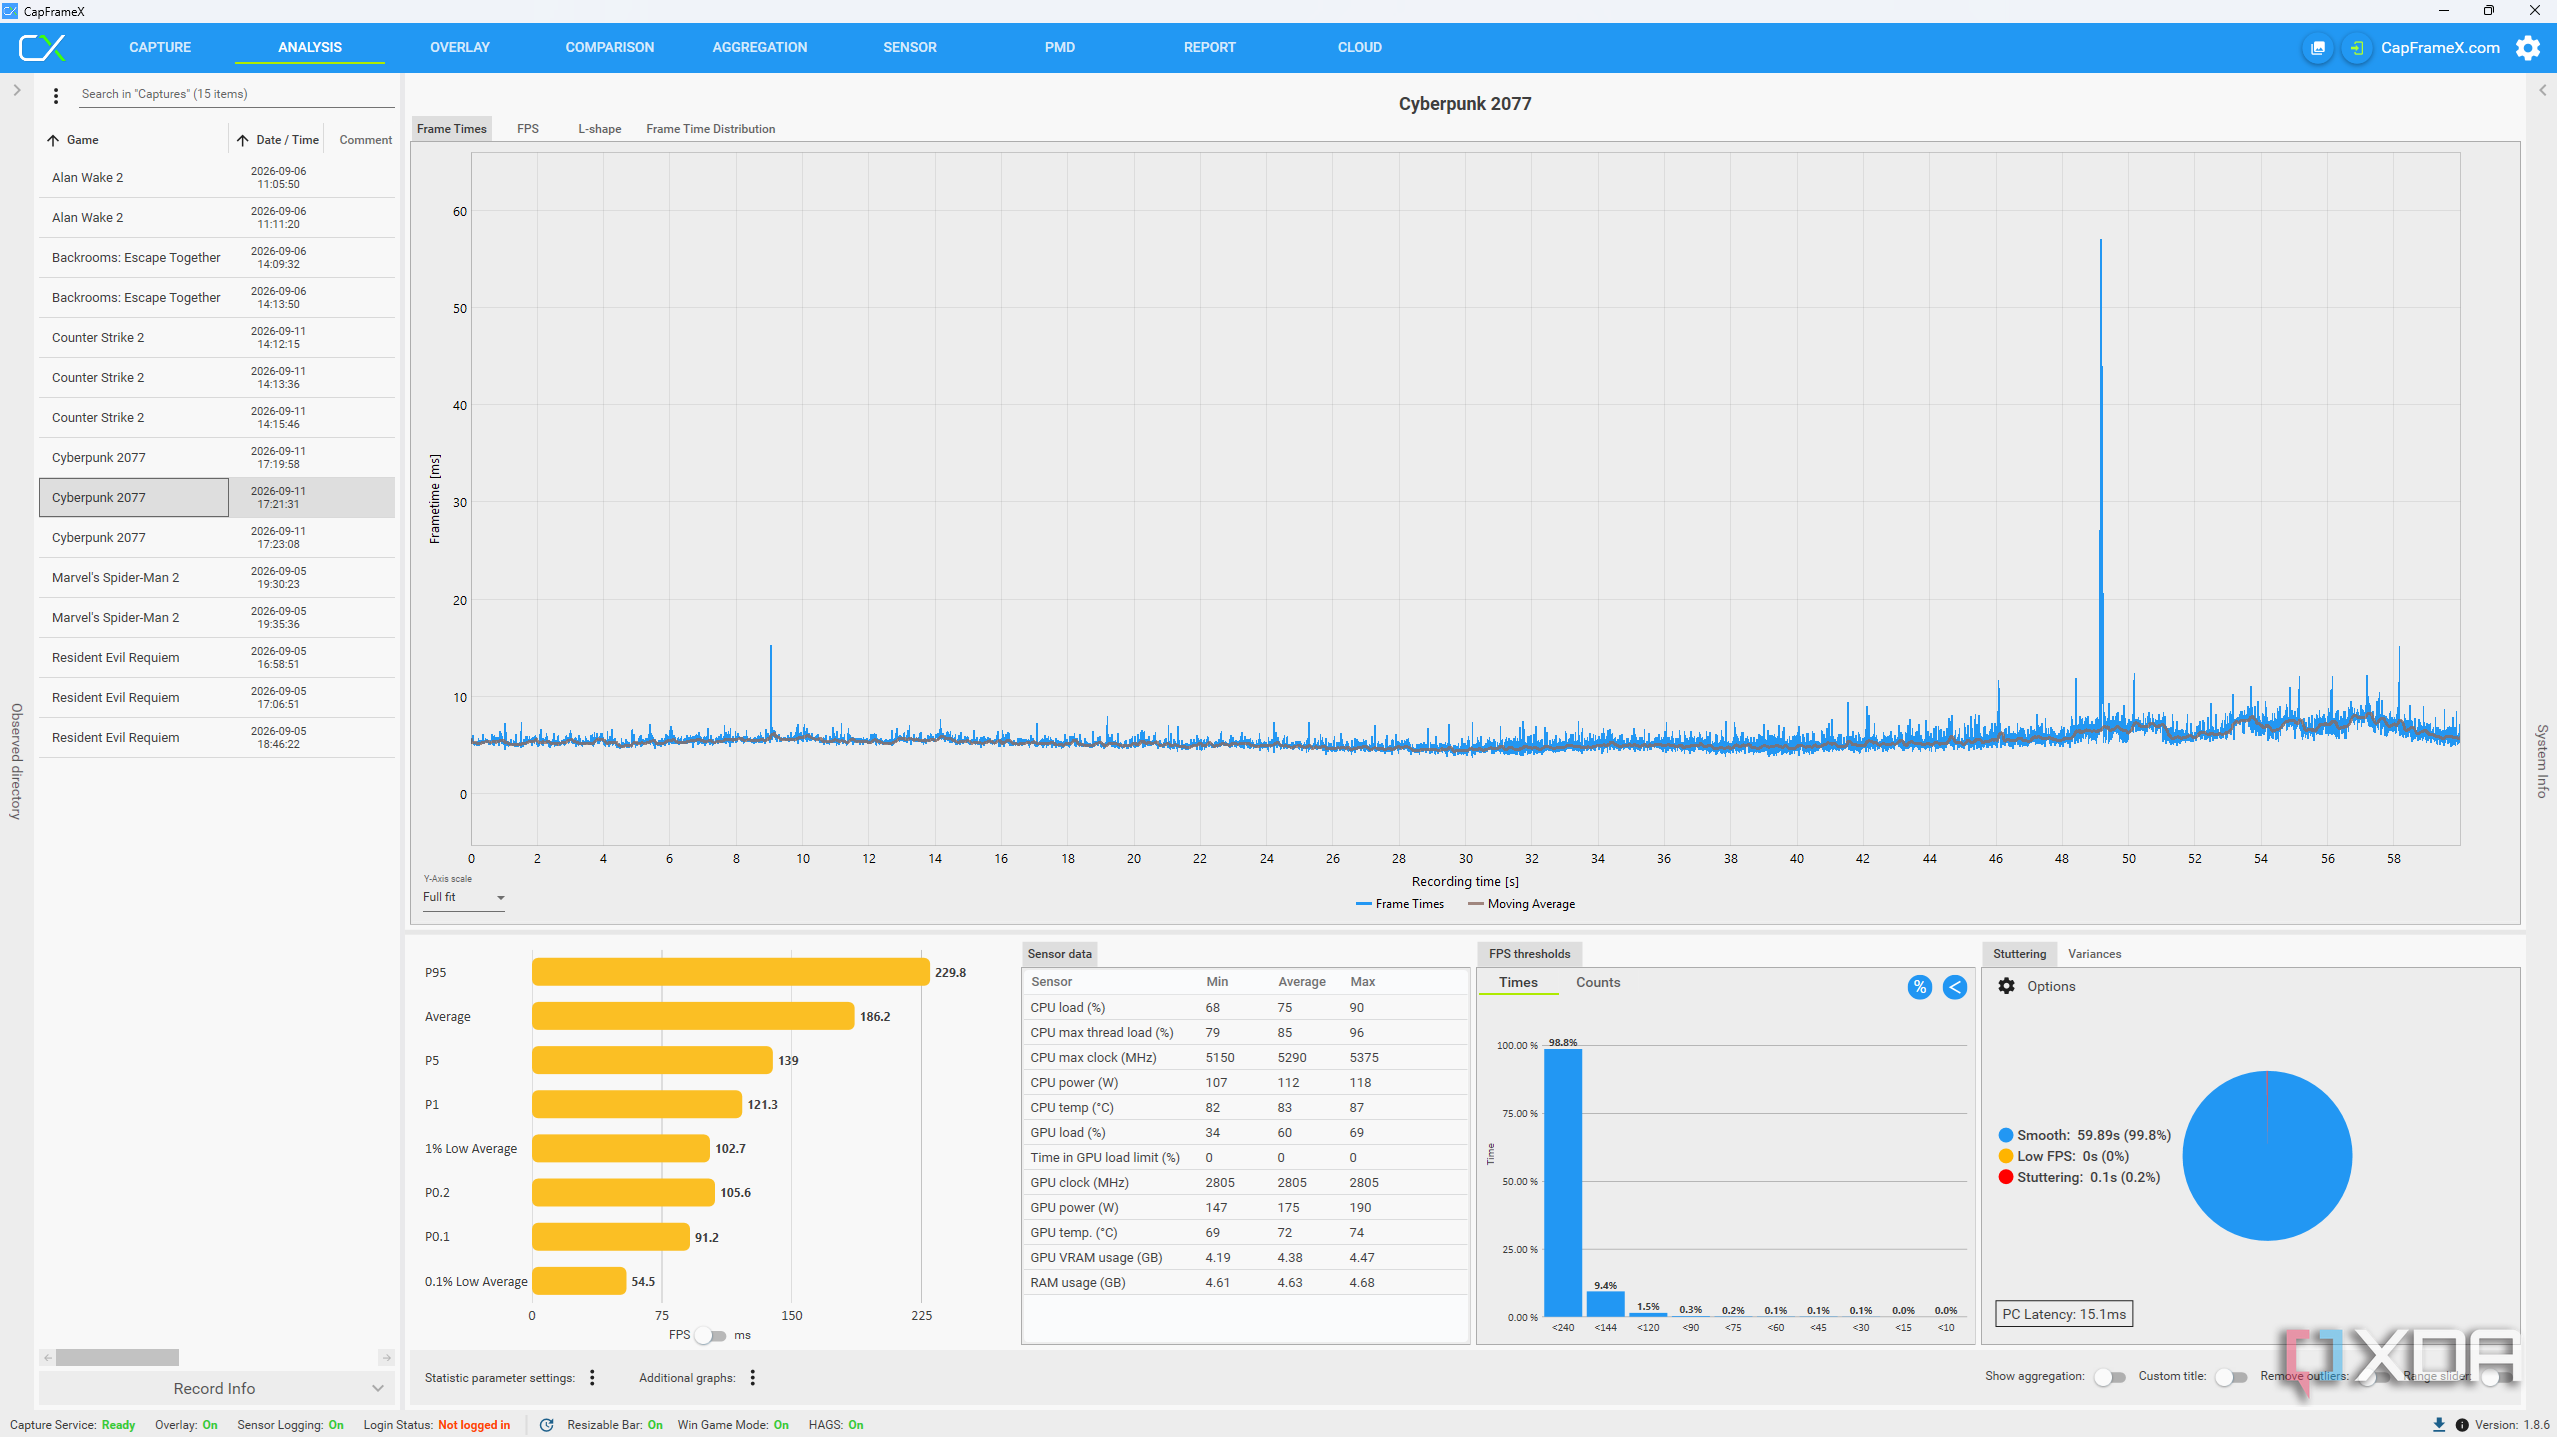Switch graph to FPS tab
Image resolution: width=2557 pixels, height=1437 pixels.
[528, 129]
